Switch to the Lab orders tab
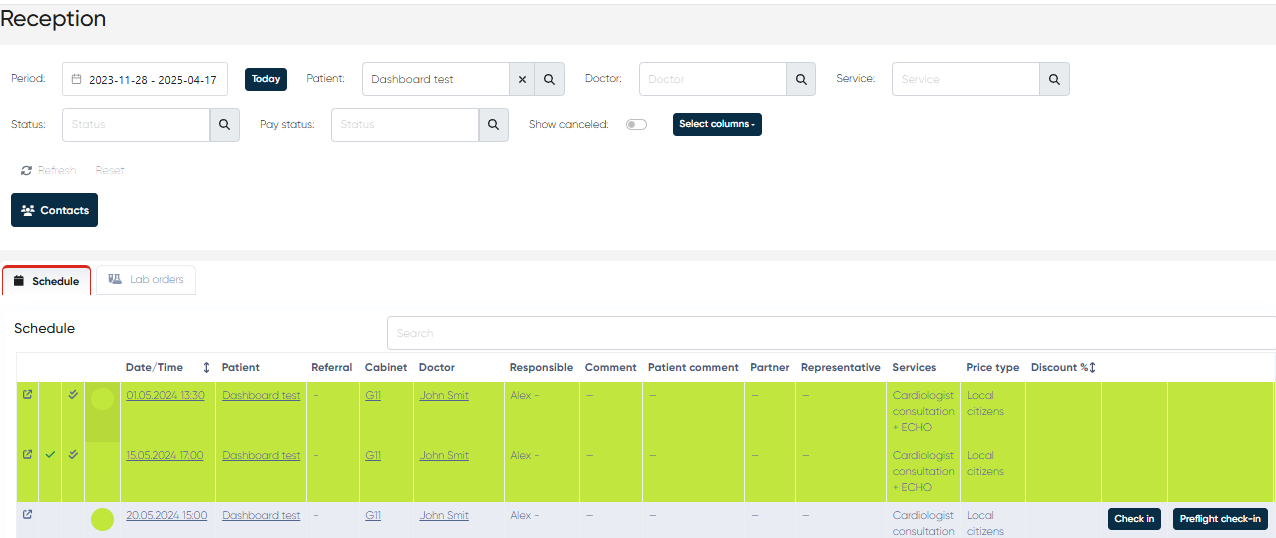1276x538 pixels. pyautogui.click(x=146, y=280)
